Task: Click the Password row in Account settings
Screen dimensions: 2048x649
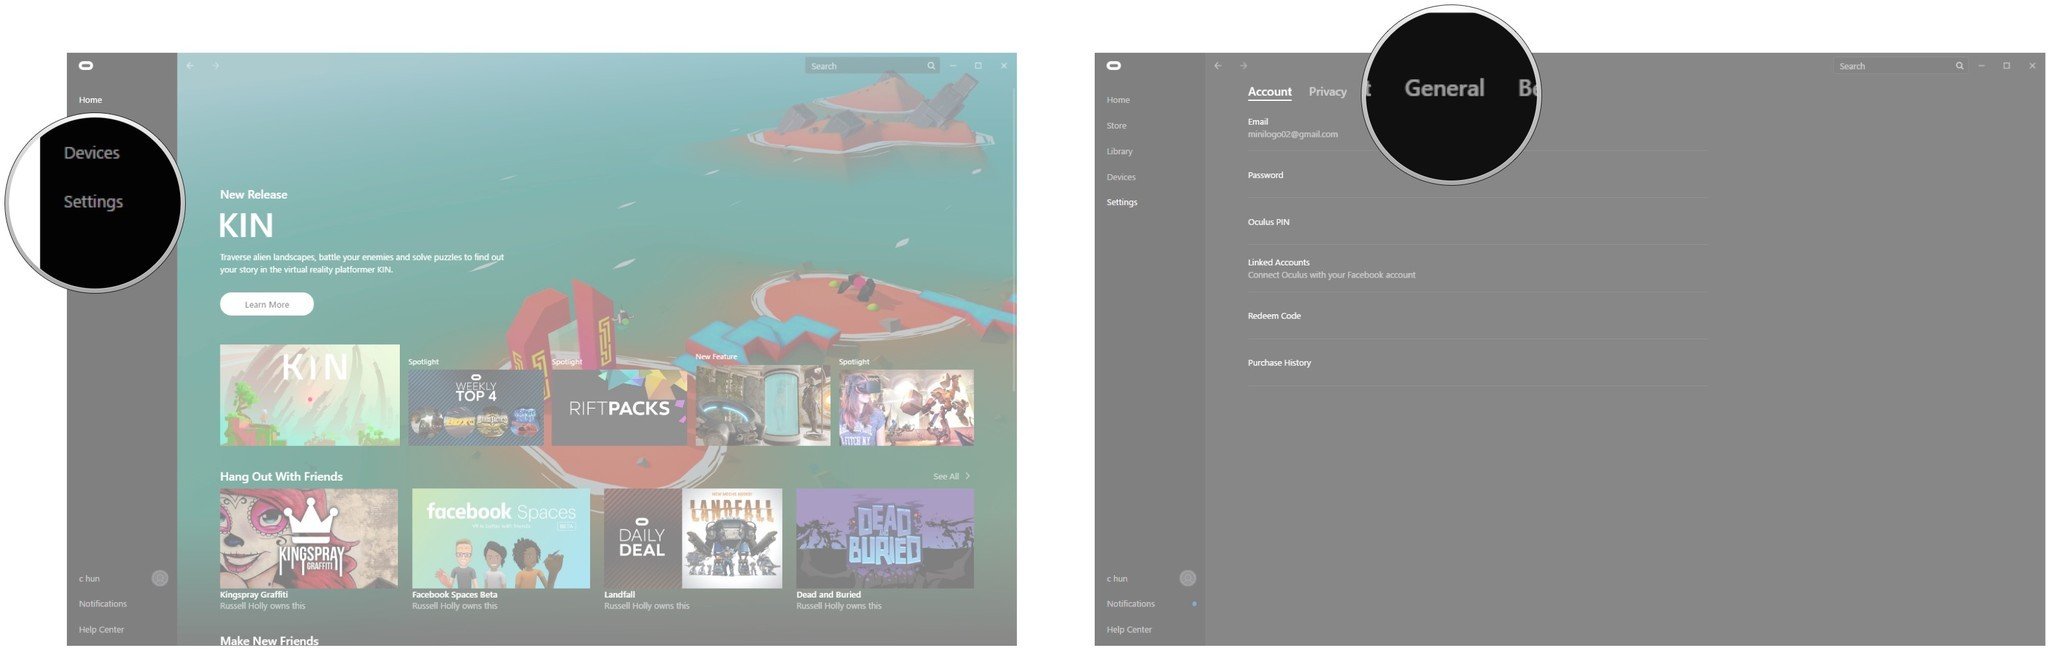Action: 1477,175
